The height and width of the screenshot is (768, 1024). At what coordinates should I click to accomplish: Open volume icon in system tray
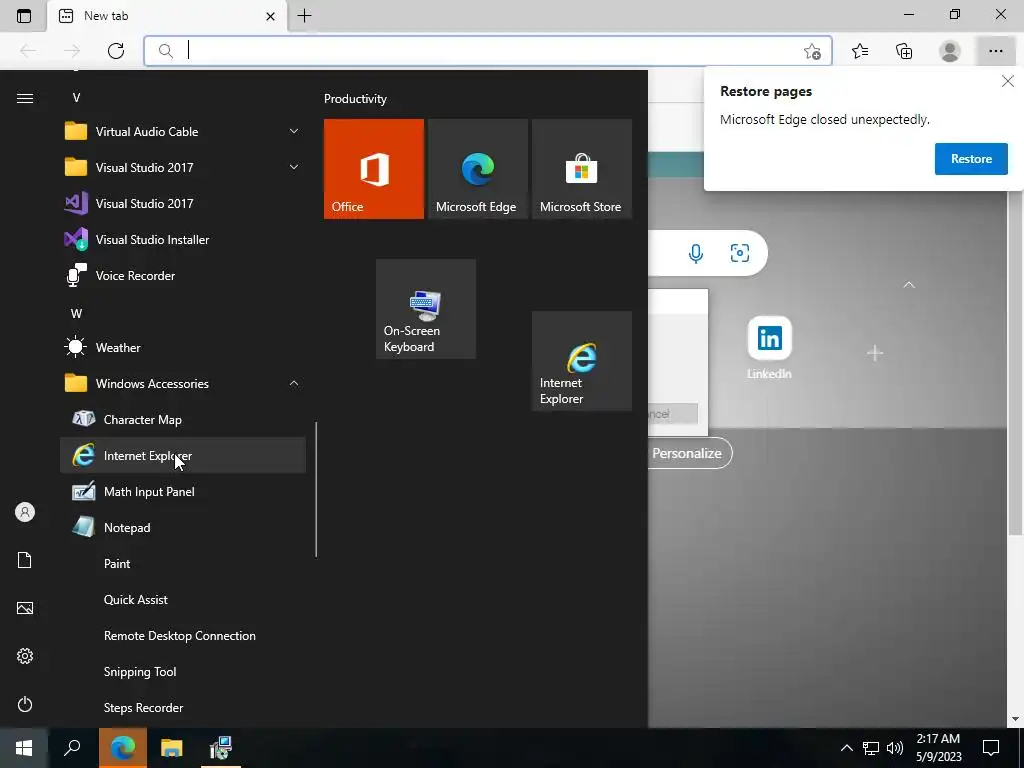[x=895, y=748]
